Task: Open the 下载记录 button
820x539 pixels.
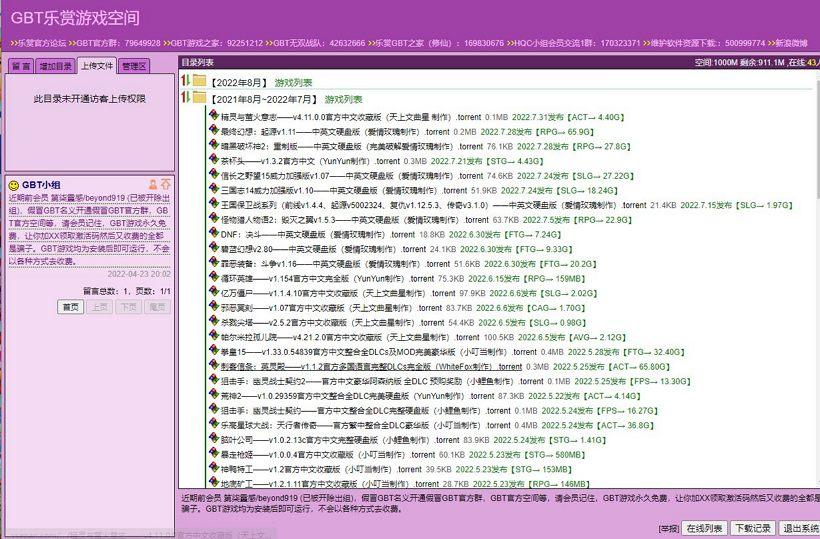Action: 753,528
